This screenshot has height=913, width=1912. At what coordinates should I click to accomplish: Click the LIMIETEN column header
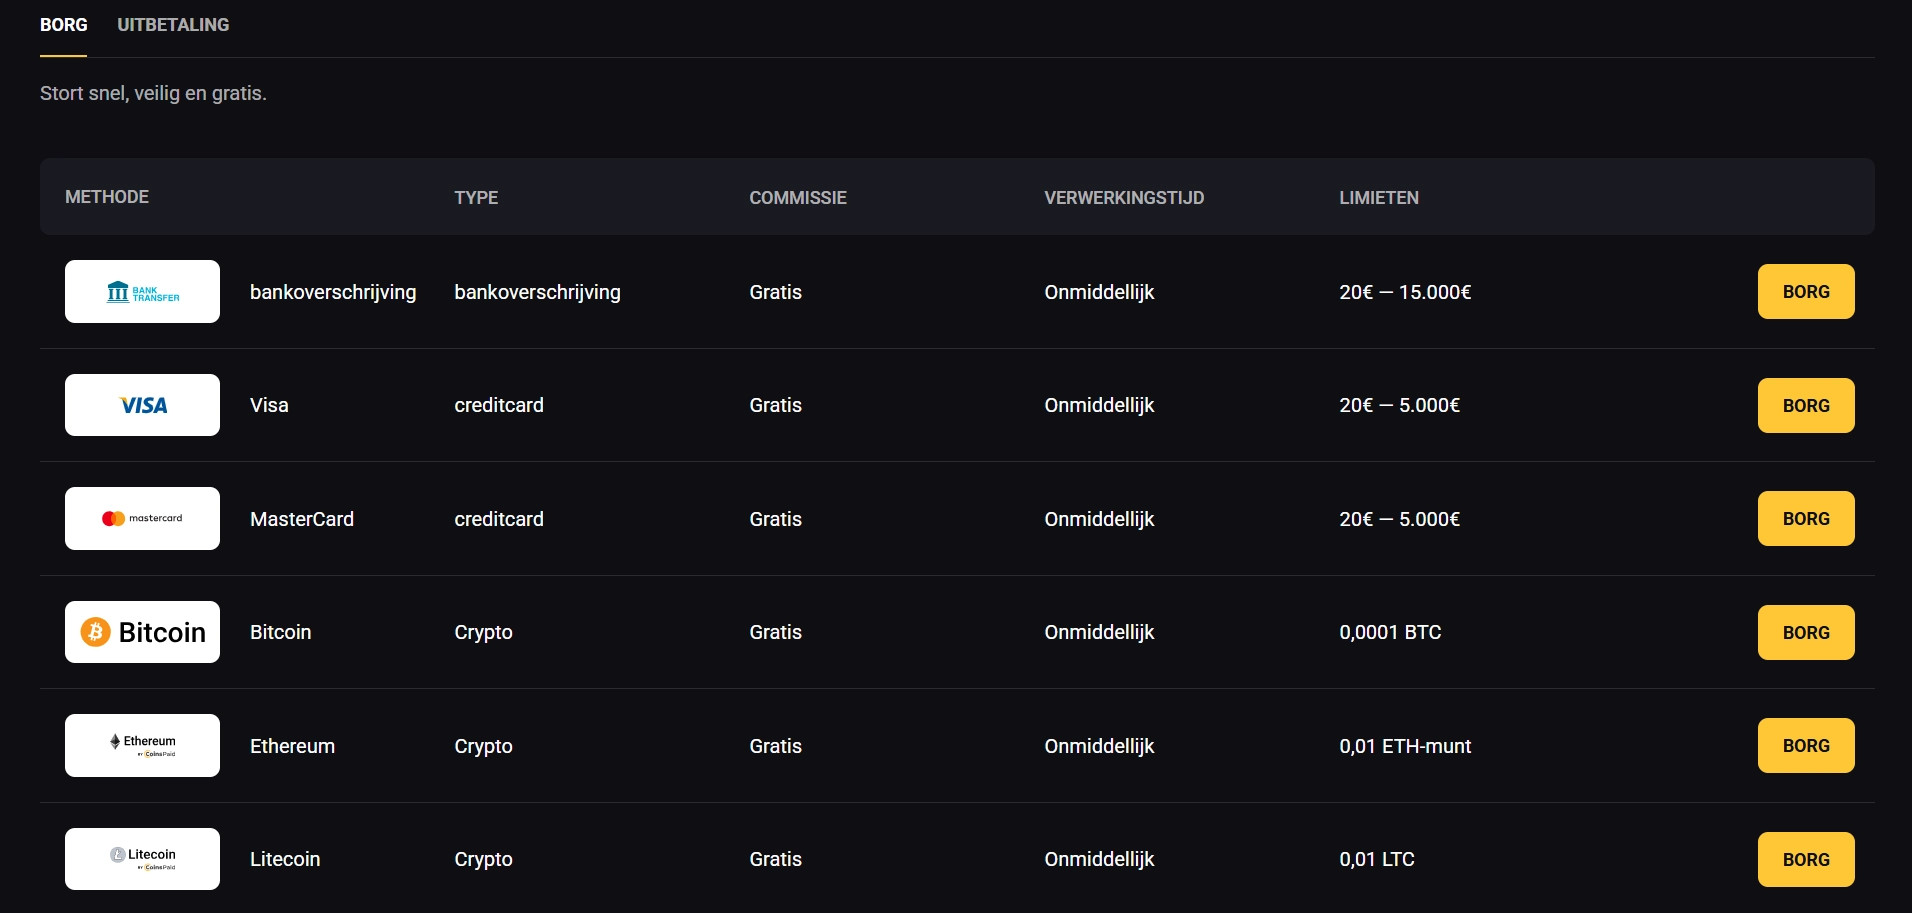tap(1378, 198)
